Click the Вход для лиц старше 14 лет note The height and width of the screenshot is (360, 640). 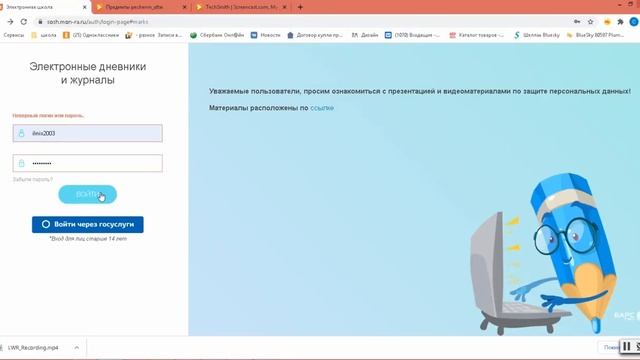[x=88, y=238]
